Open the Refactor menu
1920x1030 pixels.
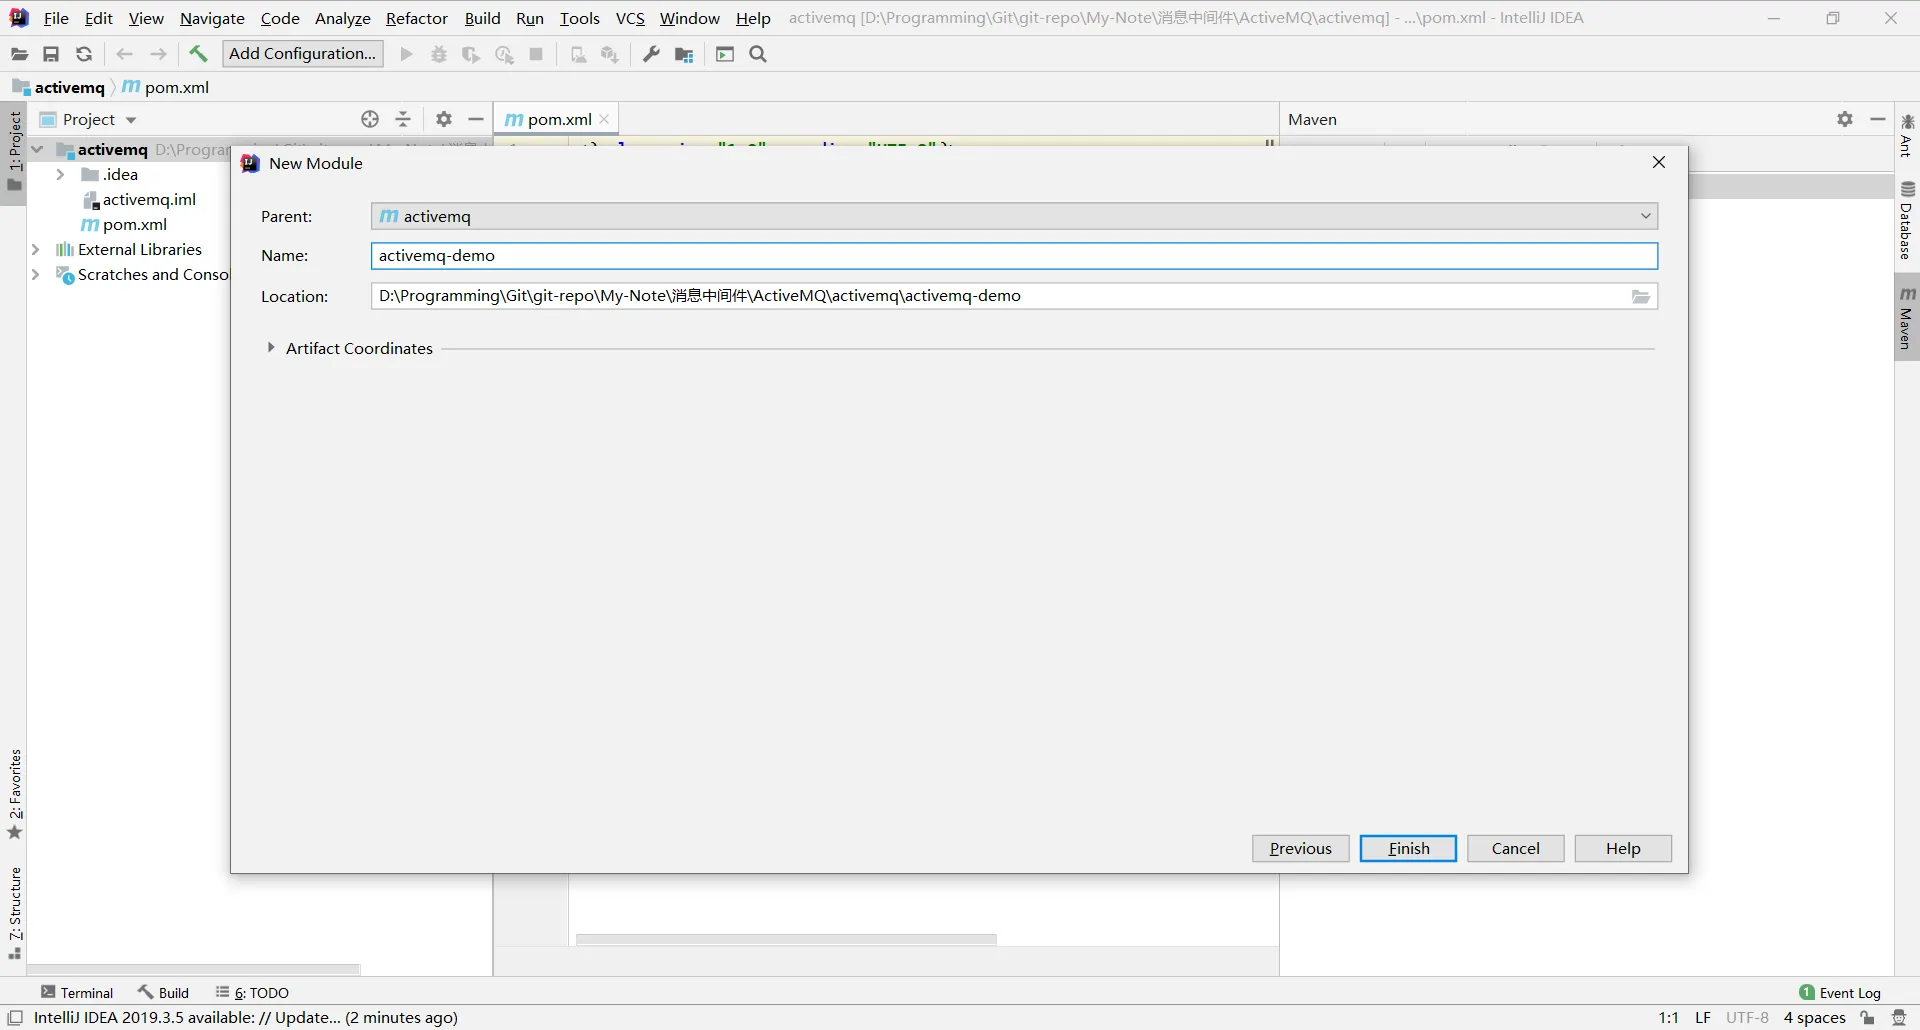click(x=416, y=18)
